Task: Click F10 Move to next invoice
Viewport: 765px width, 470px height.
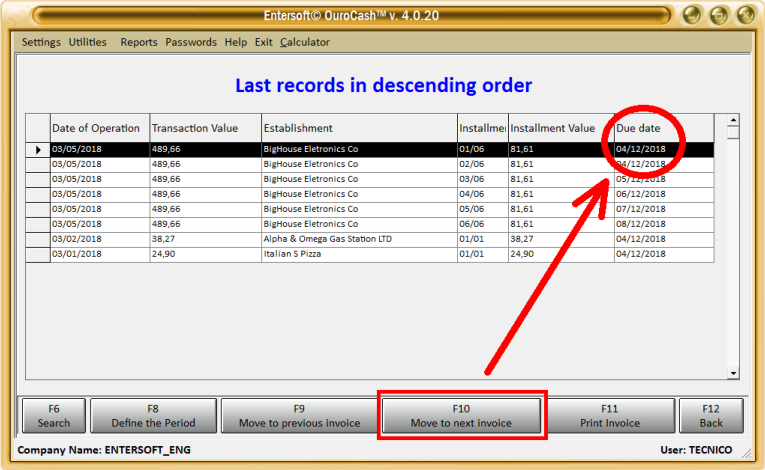Action: click(x=461, y=416)
